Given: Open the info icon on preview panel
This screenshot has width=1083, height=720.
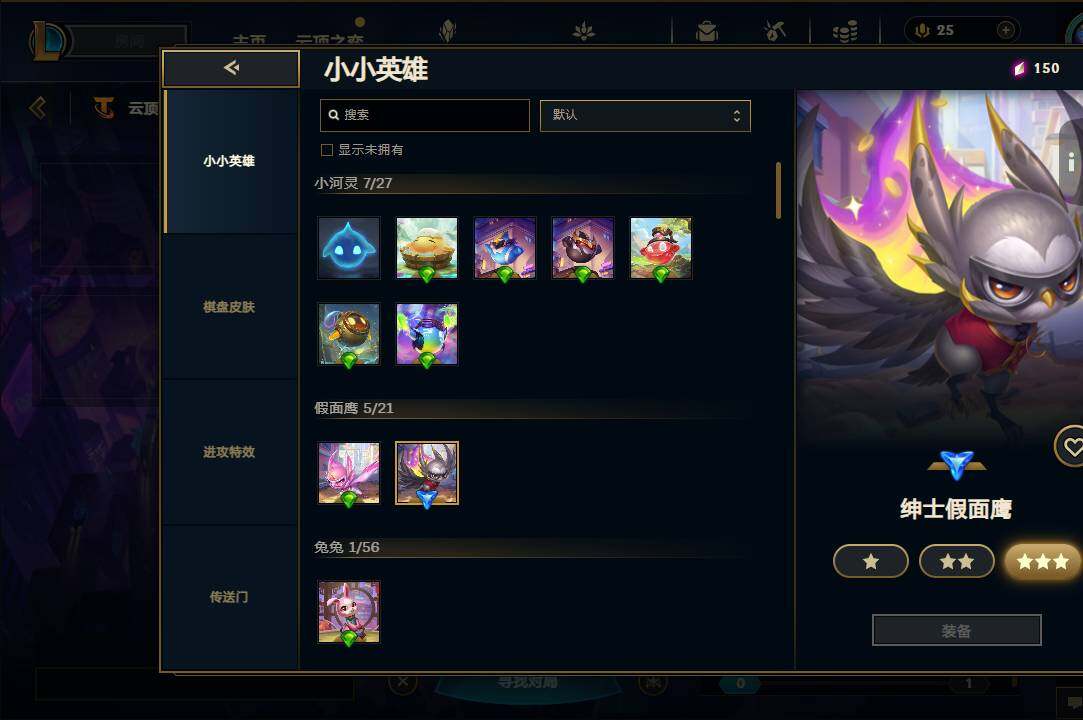Looking at the screenshot, I should tap(1071, 162).
